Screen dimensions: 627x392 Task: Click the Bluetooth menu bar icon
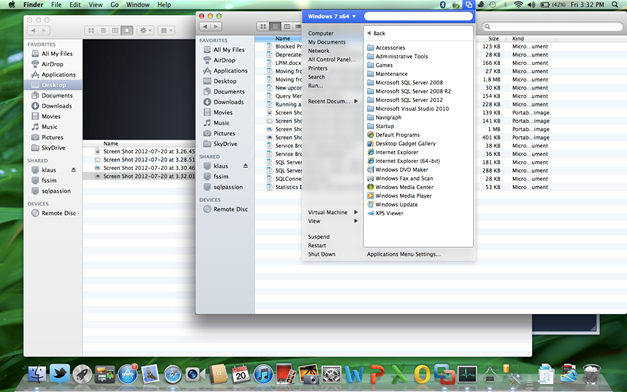click(x=443, y=5)
